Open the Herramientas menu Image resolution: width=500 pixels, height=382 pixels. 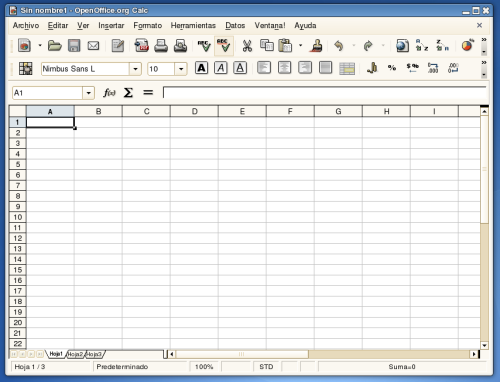tap(193, 25)
